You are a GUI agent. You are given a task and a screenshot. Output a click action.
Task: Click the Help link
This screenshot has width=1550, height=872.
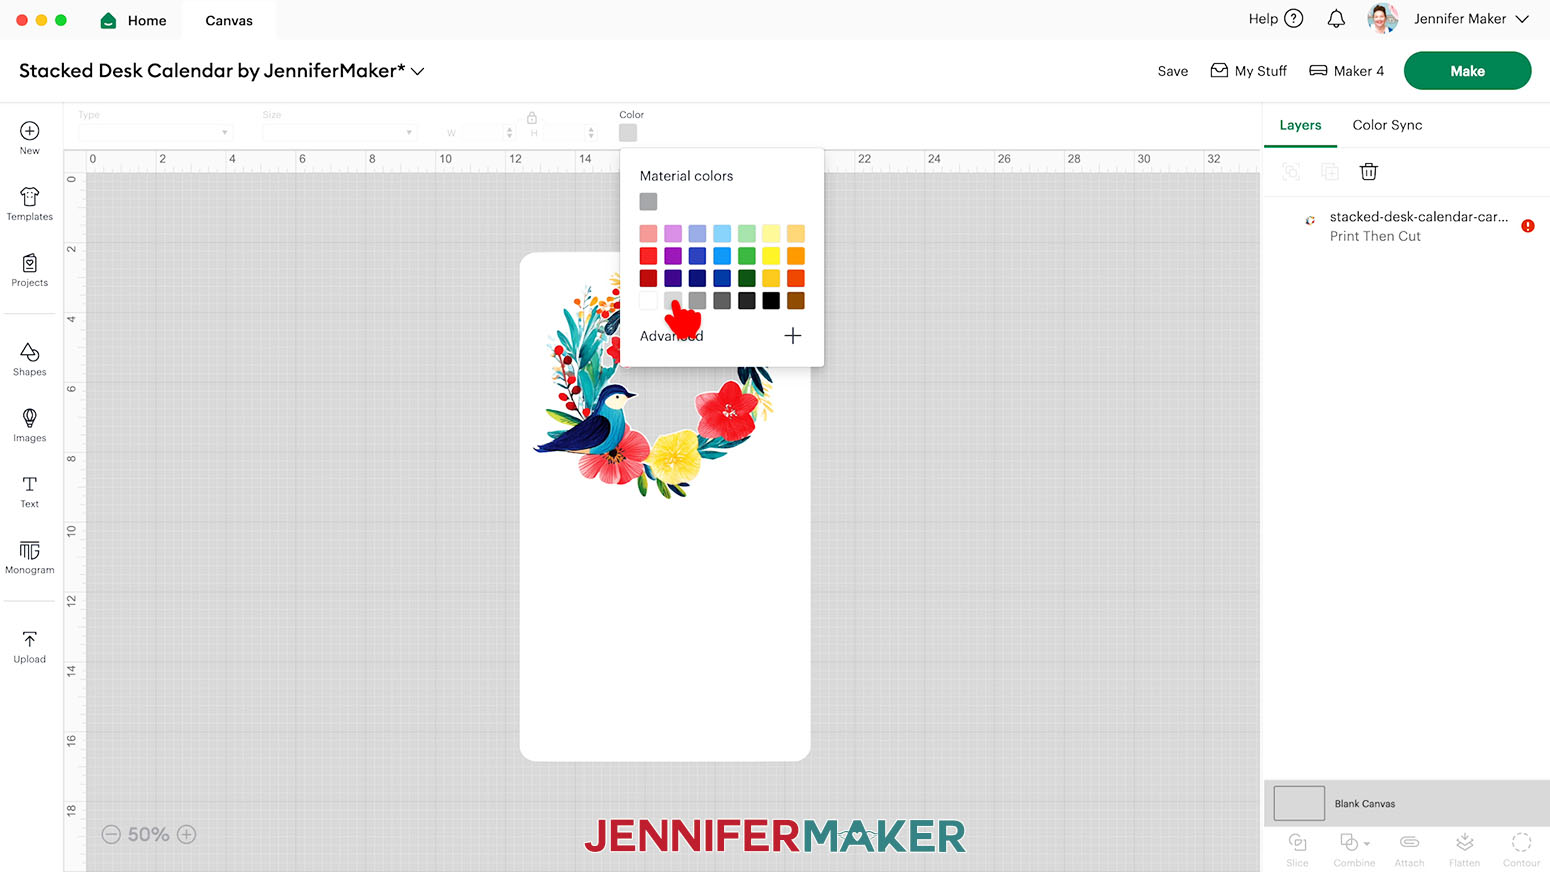point(1263,19)
